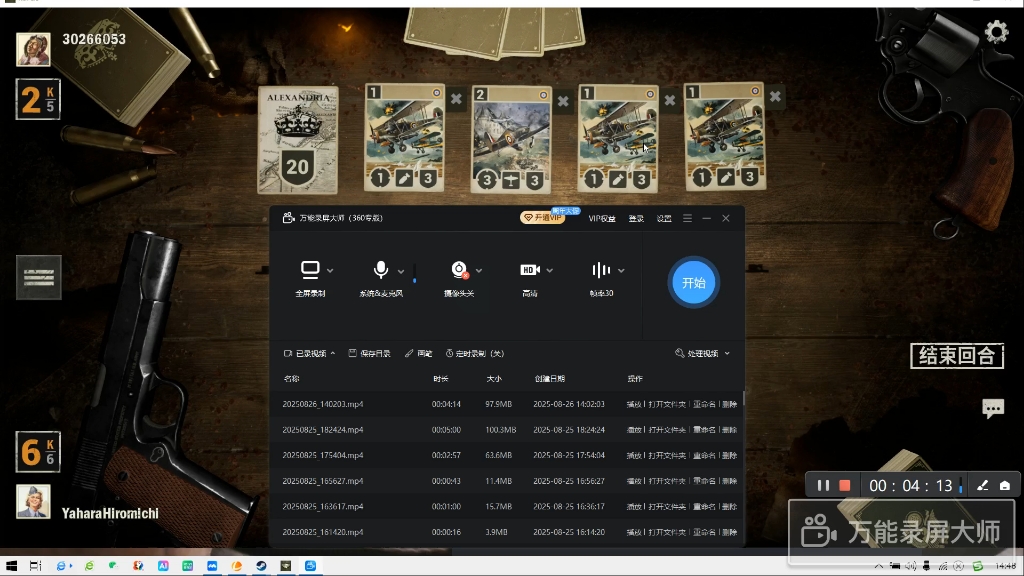Click 播放 for 20250826_140203.mp4
Image resolution: width=1024 pixels, height=576 pixels.
pos(633,404)
